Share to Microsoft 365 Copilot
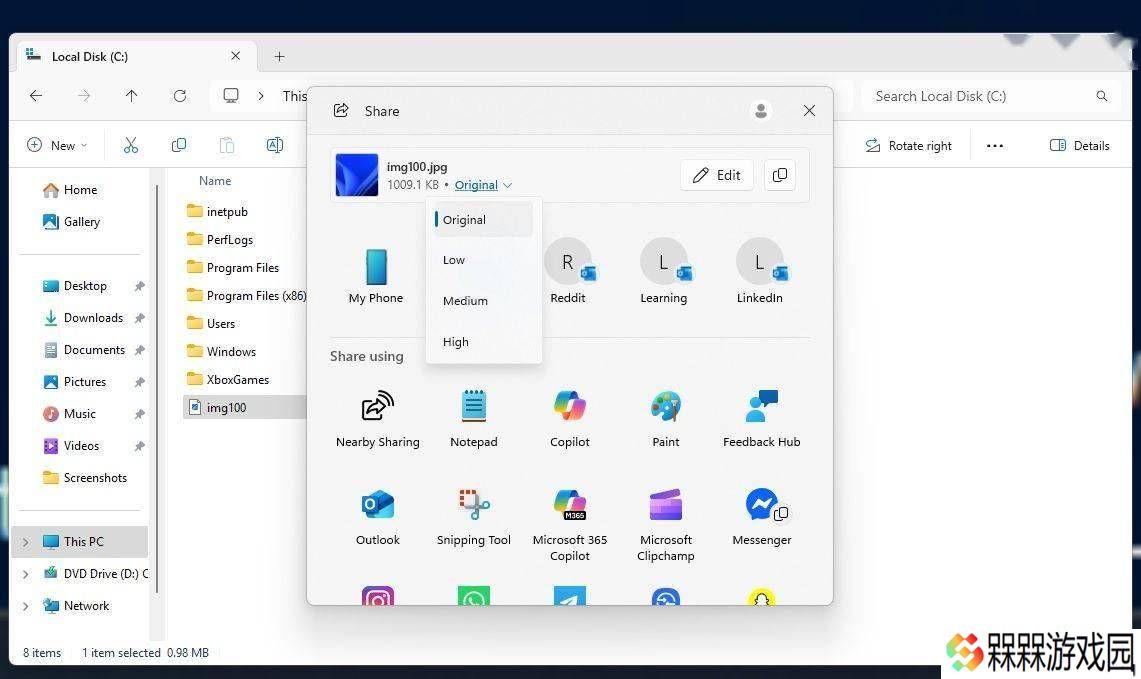Image resolution: width=1141 pixels, height=679 pixels. click(570, 525)
